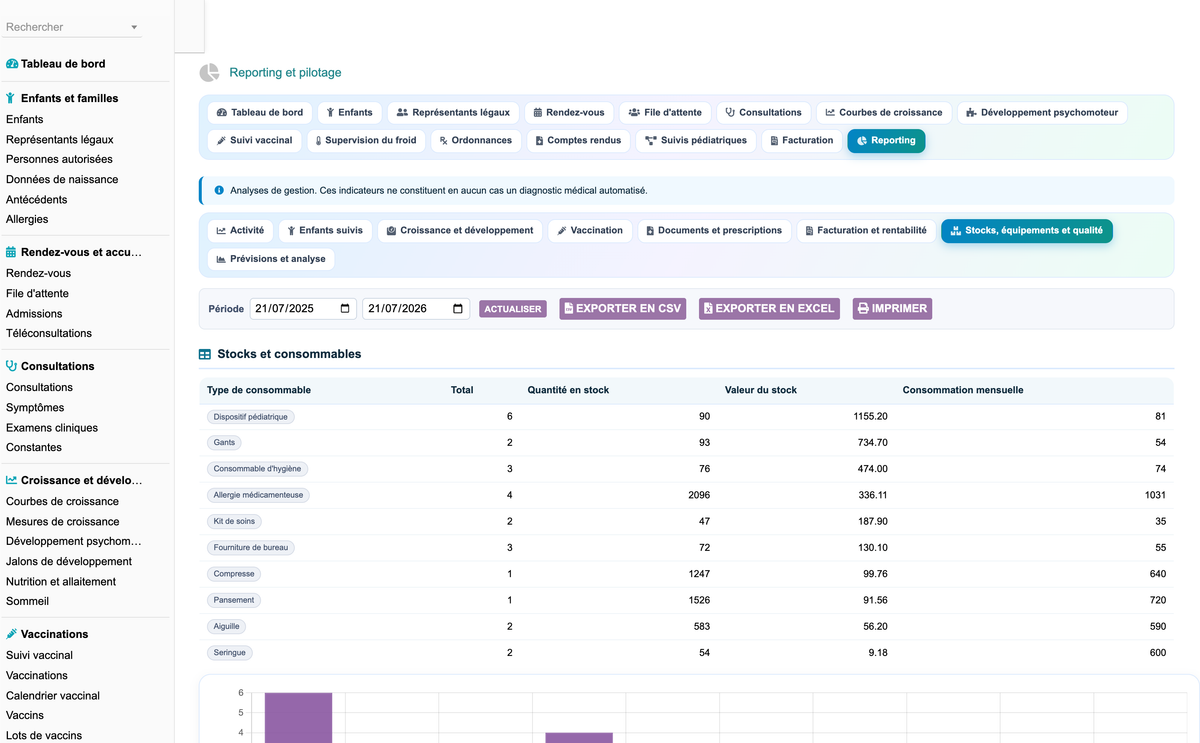Select the active Reporting tab
Image resolution: width=1200 pixels, height=743 pixels.
886,141
